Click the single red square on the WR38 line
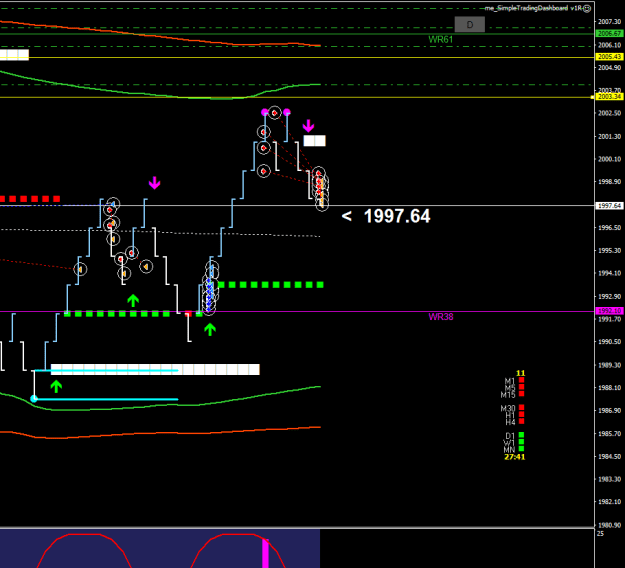Viewport: 625px width, 568px height. [188, 314]
